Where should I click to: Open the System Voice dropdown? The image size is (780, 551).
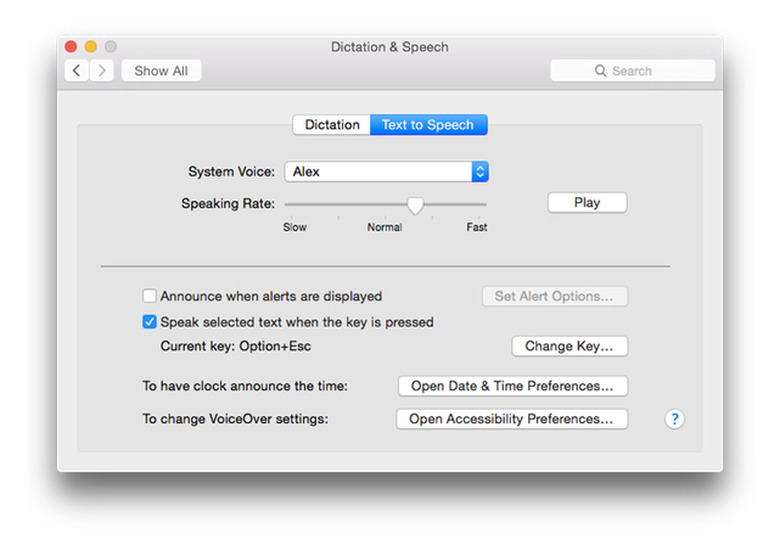point(387,172)
